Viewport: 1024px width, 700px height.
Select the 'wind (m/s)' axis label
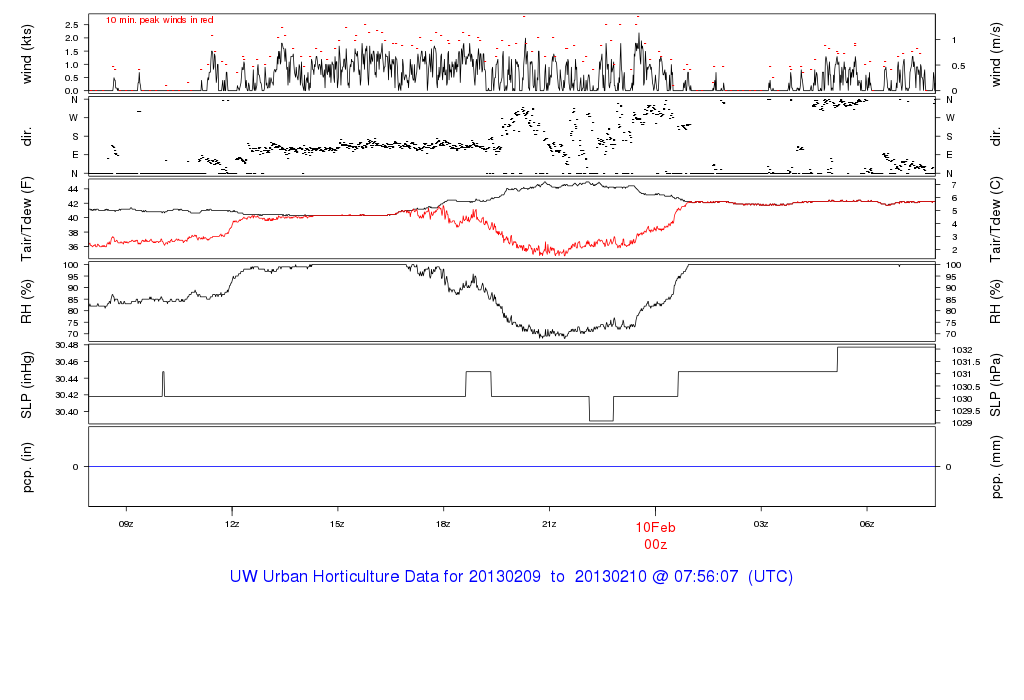[995, 54]
